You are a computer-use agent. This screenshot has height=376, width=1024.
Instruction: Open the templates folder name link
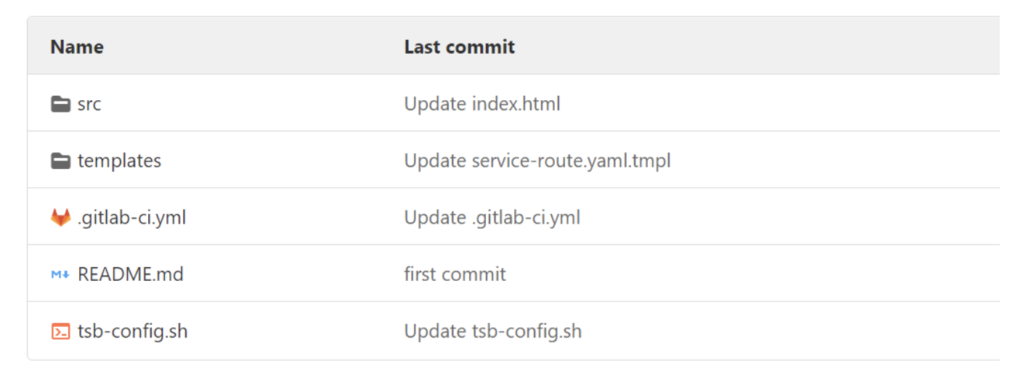[120, 161]
